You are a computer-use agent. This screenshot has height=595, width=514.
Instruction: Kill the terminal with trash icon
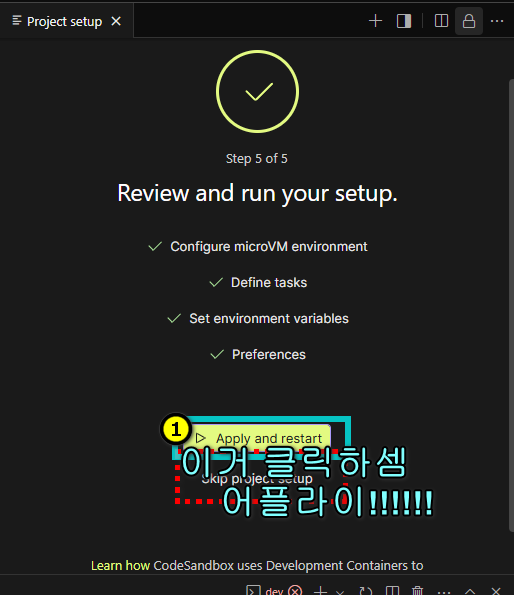(417, 591)
